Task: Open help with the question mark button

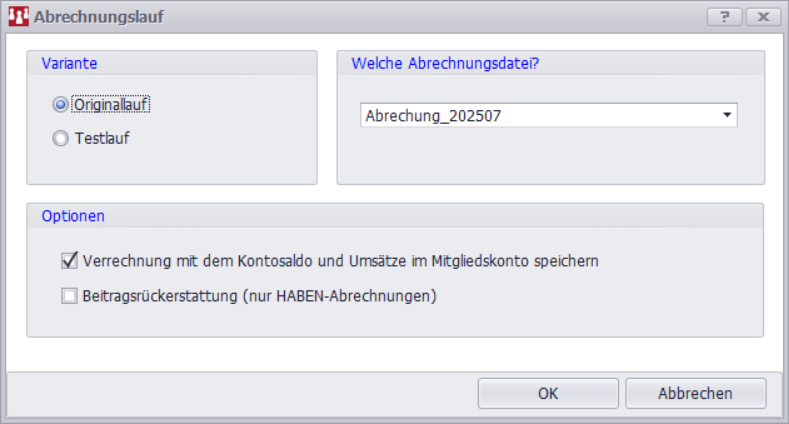Action: 724,17
